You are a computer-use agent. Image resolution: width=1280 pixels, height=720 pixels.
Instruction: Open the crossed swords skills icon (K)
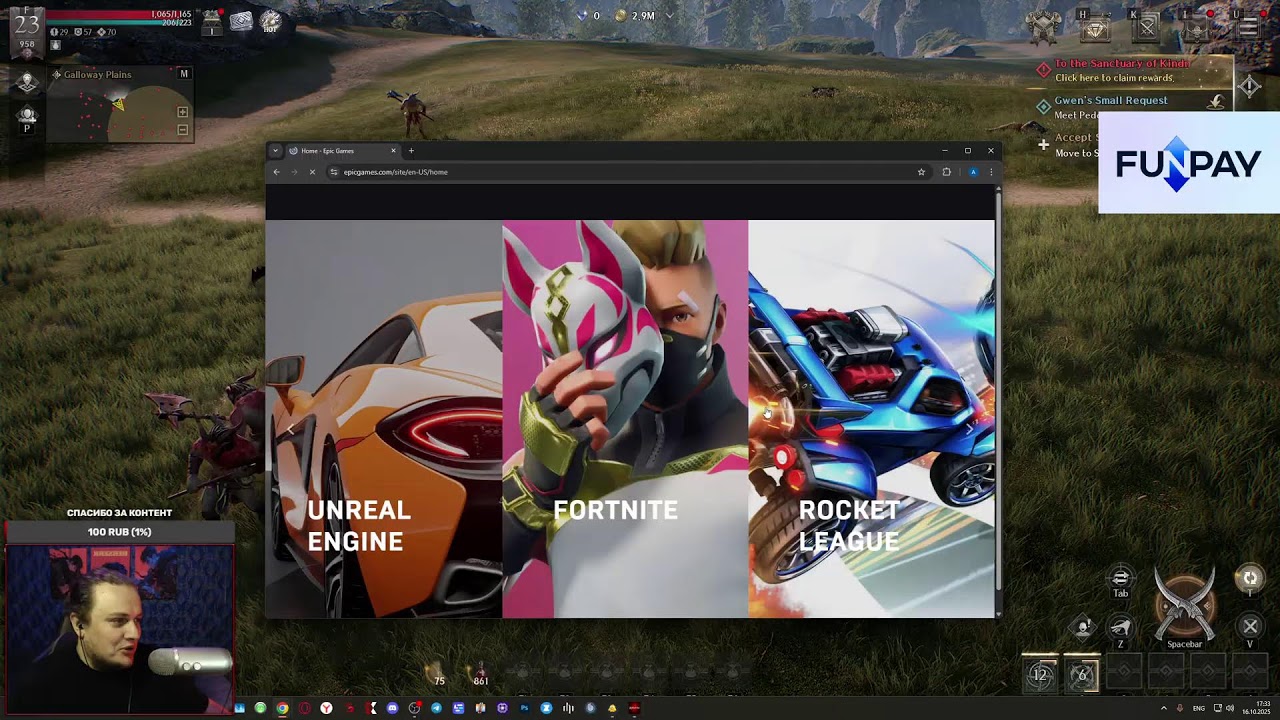[x=1147, y=28]
